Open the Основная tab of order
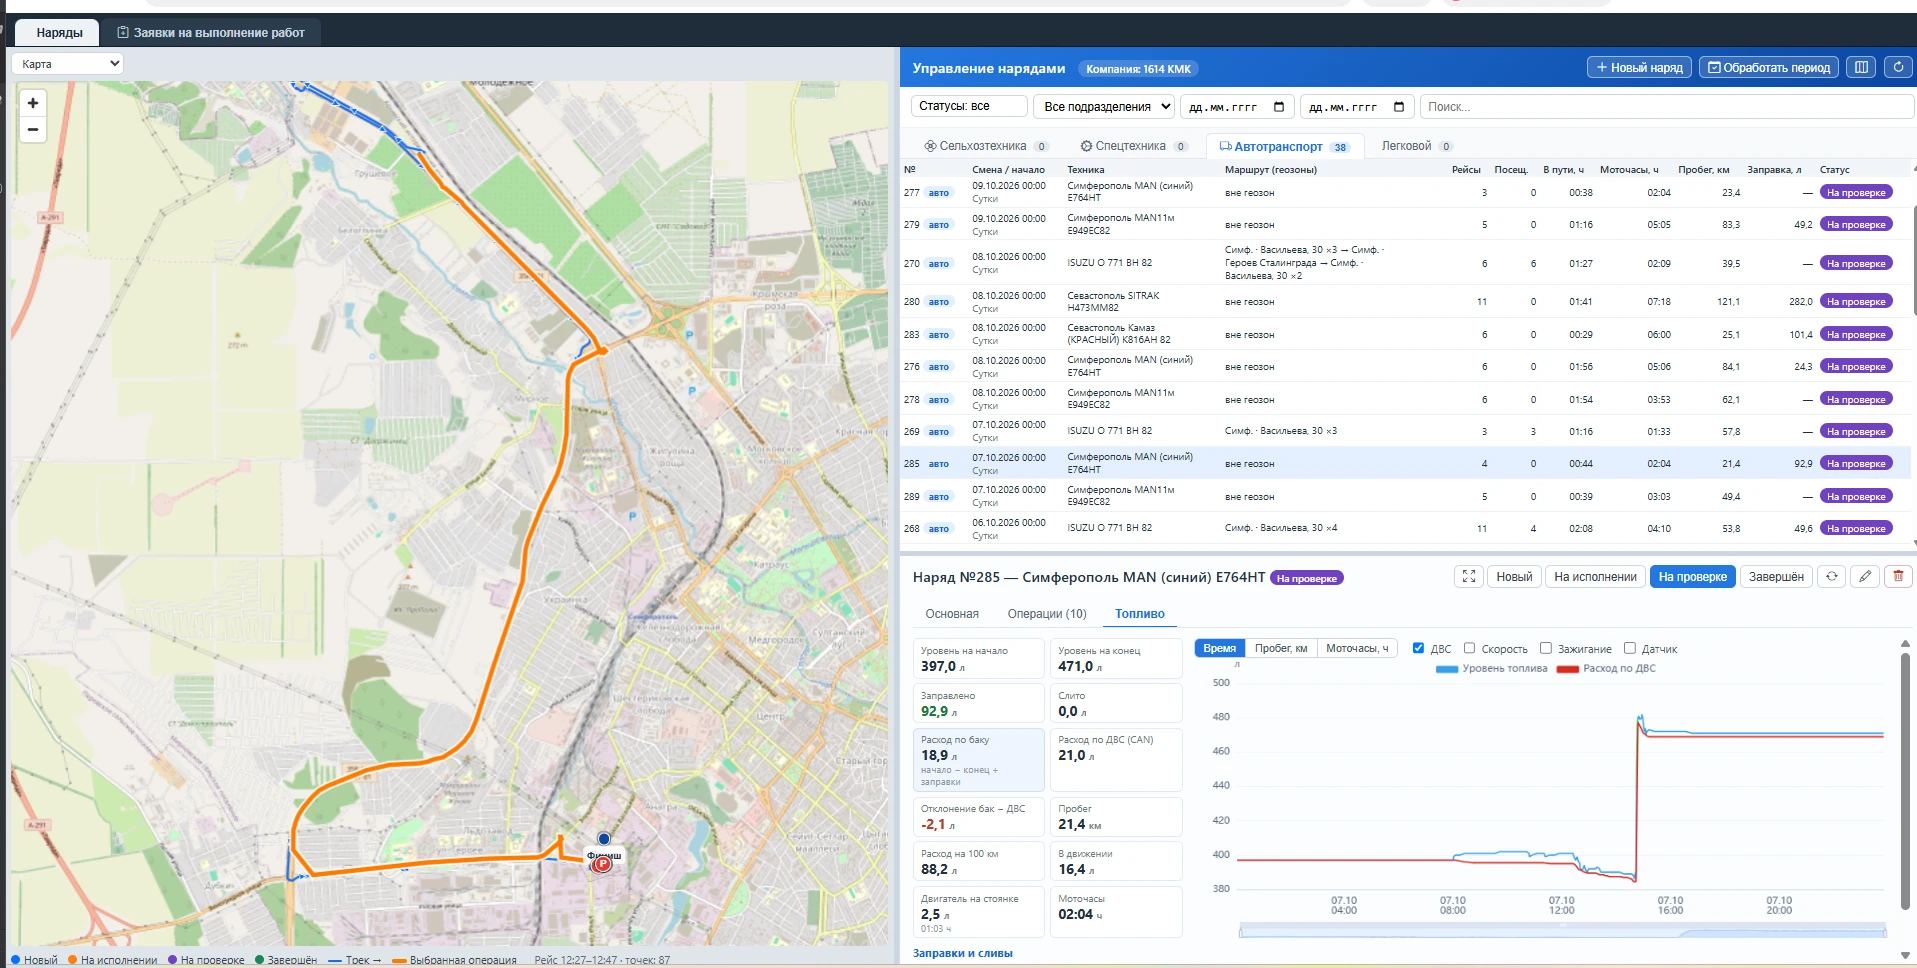 [x=952, y=614]
